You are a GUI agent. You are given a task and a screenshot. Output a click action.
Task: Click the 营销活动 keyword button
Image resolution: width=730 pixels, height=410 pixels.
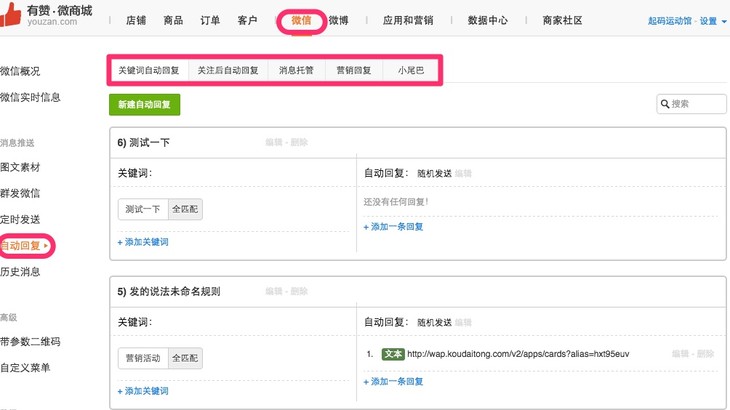142,359
